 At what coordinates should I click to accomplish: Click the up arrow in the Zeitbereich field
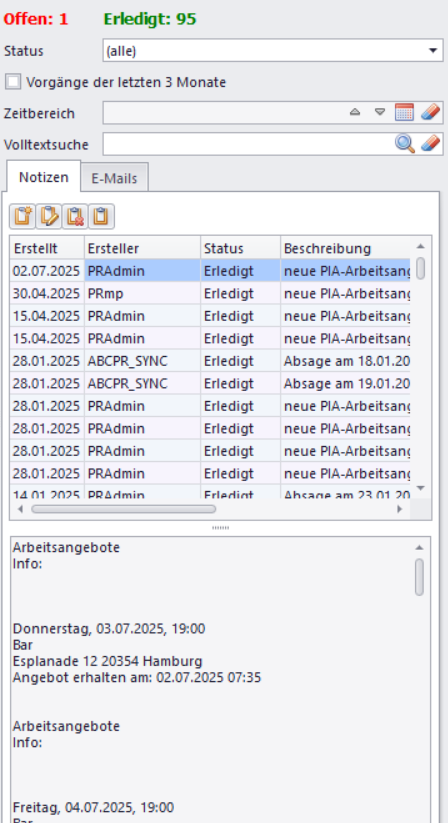pyautogui.click(x=355, y=112)
